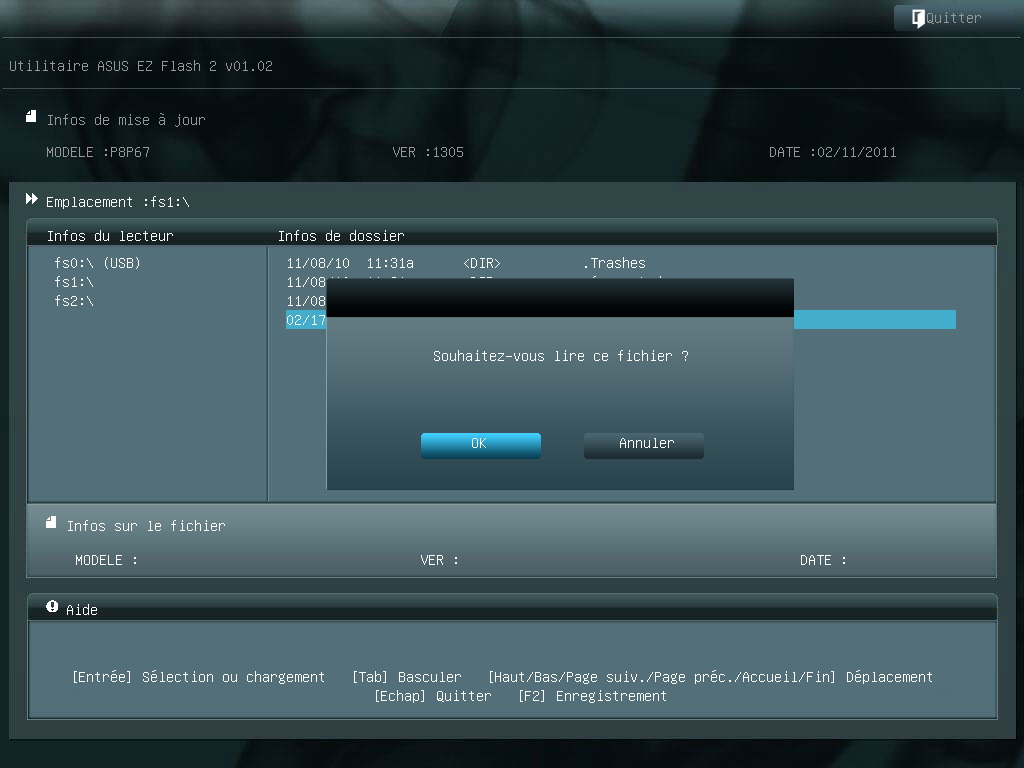Click the dialog question Souhaitez-vous lire ce fichier
1024x768 pixels.
coord(560,356)
